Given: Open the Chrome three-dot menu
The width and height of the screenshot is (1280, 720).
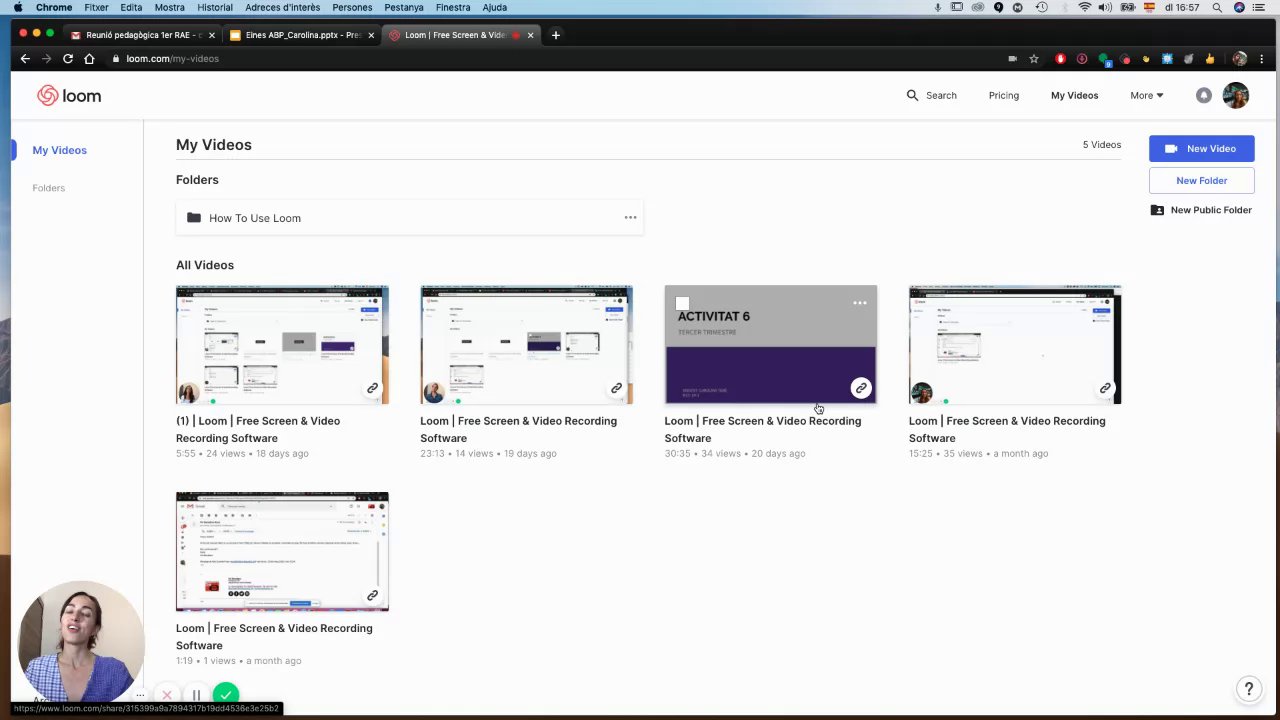Looking at the screenshot, I should (x=1262, y=59).
